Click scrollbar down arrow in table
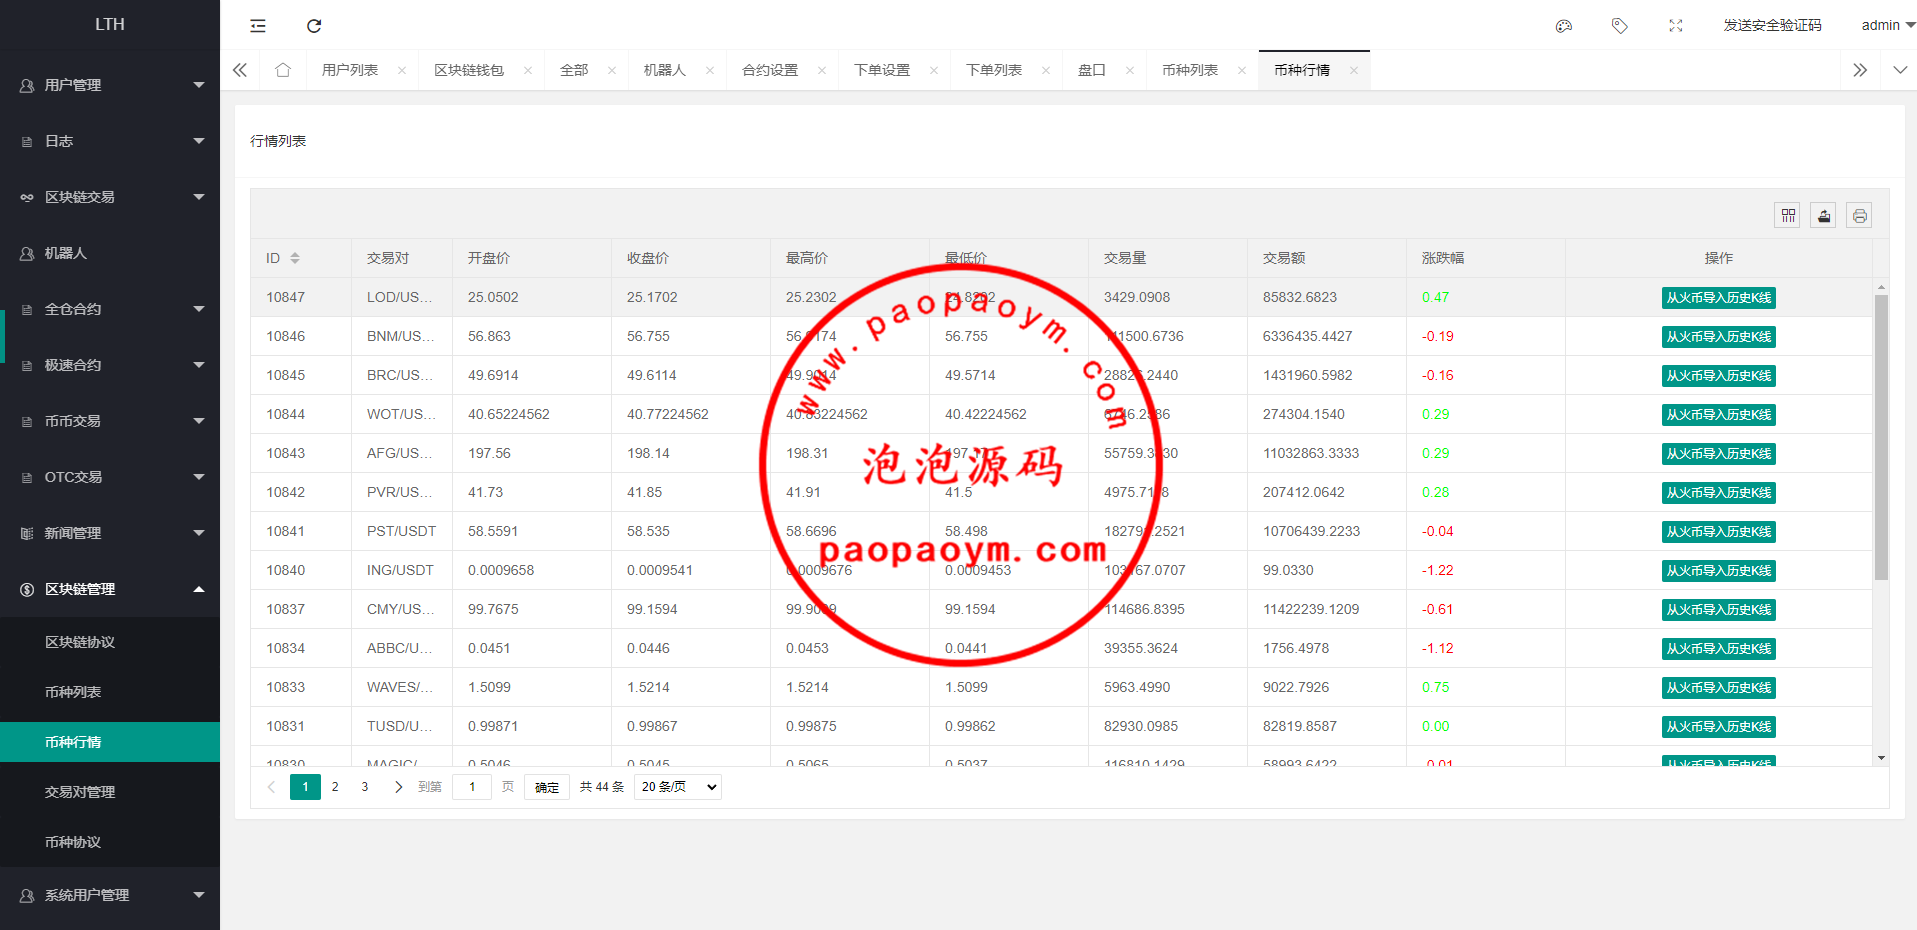The width and height of the screenshot is (1917, 930). click(x=1881, y=758)
